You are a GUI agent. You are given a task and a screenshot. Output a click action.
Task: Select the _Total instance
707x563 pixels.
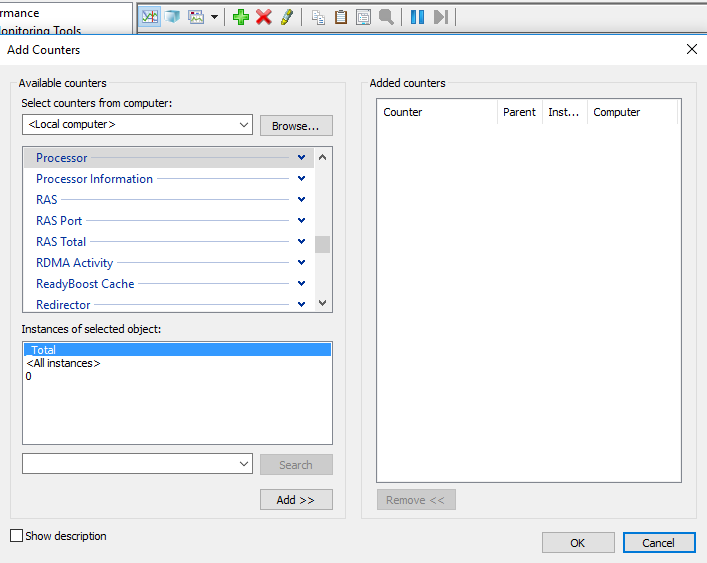[x=177, y=350]
